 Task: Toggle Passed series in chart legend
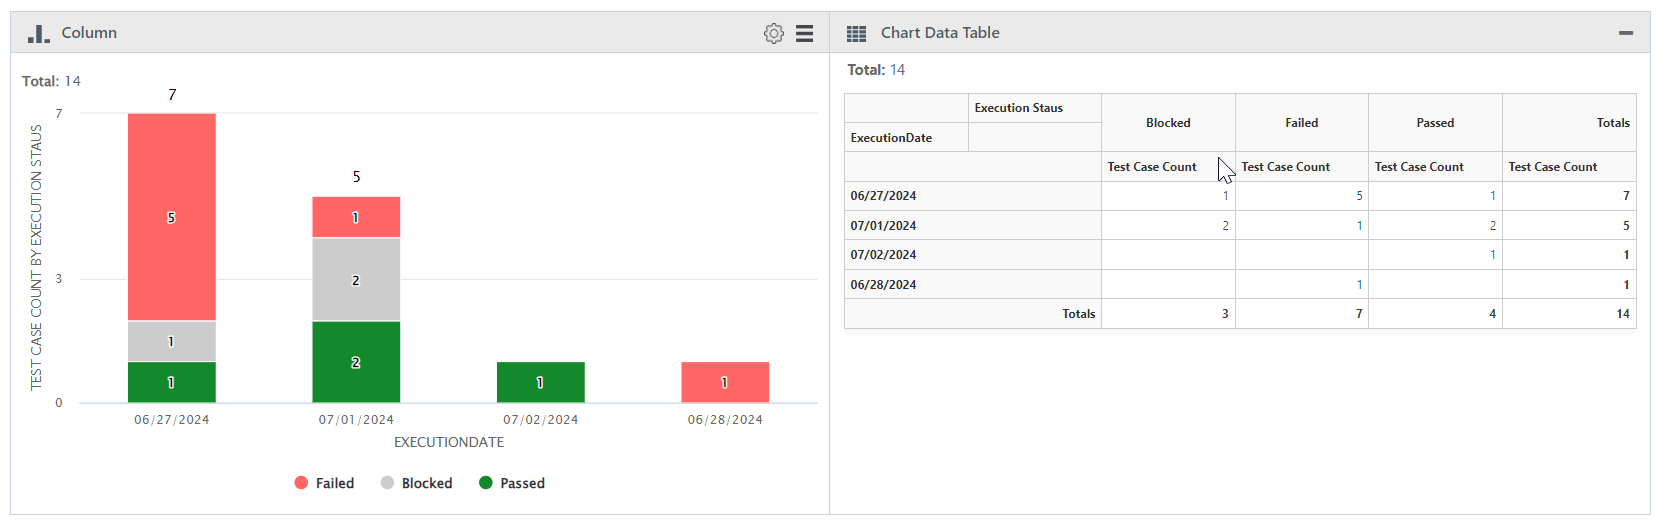pos(522,483)
